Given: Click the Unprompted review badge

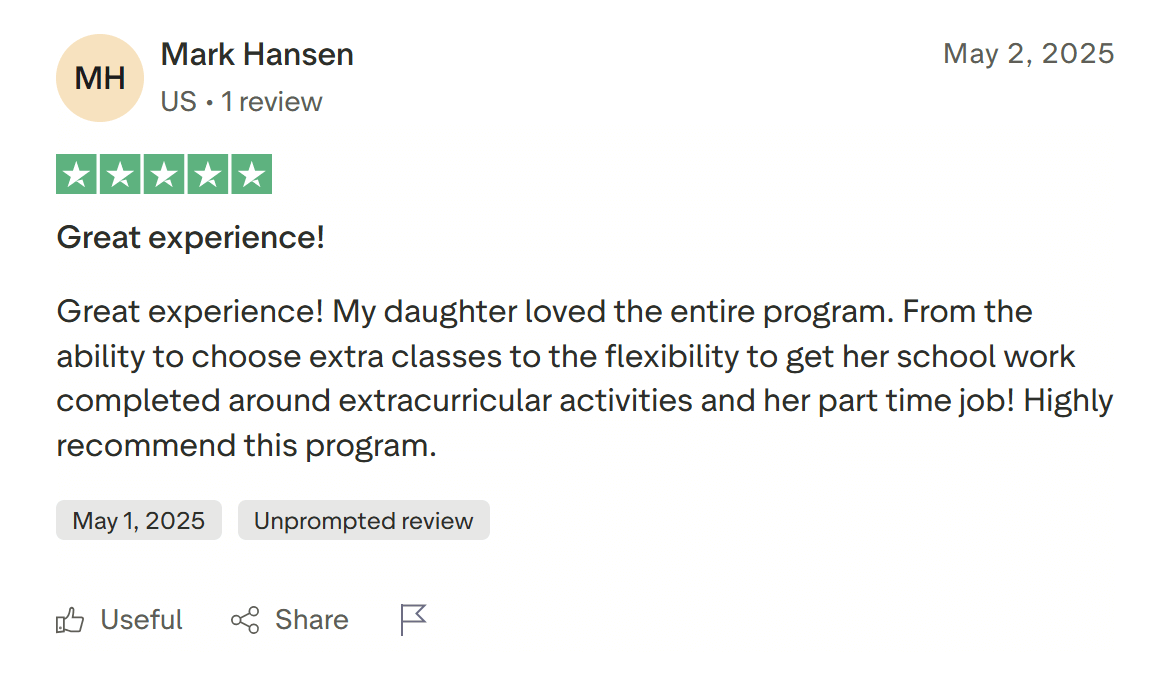Looking at the screenshot, I should [363, 520].
